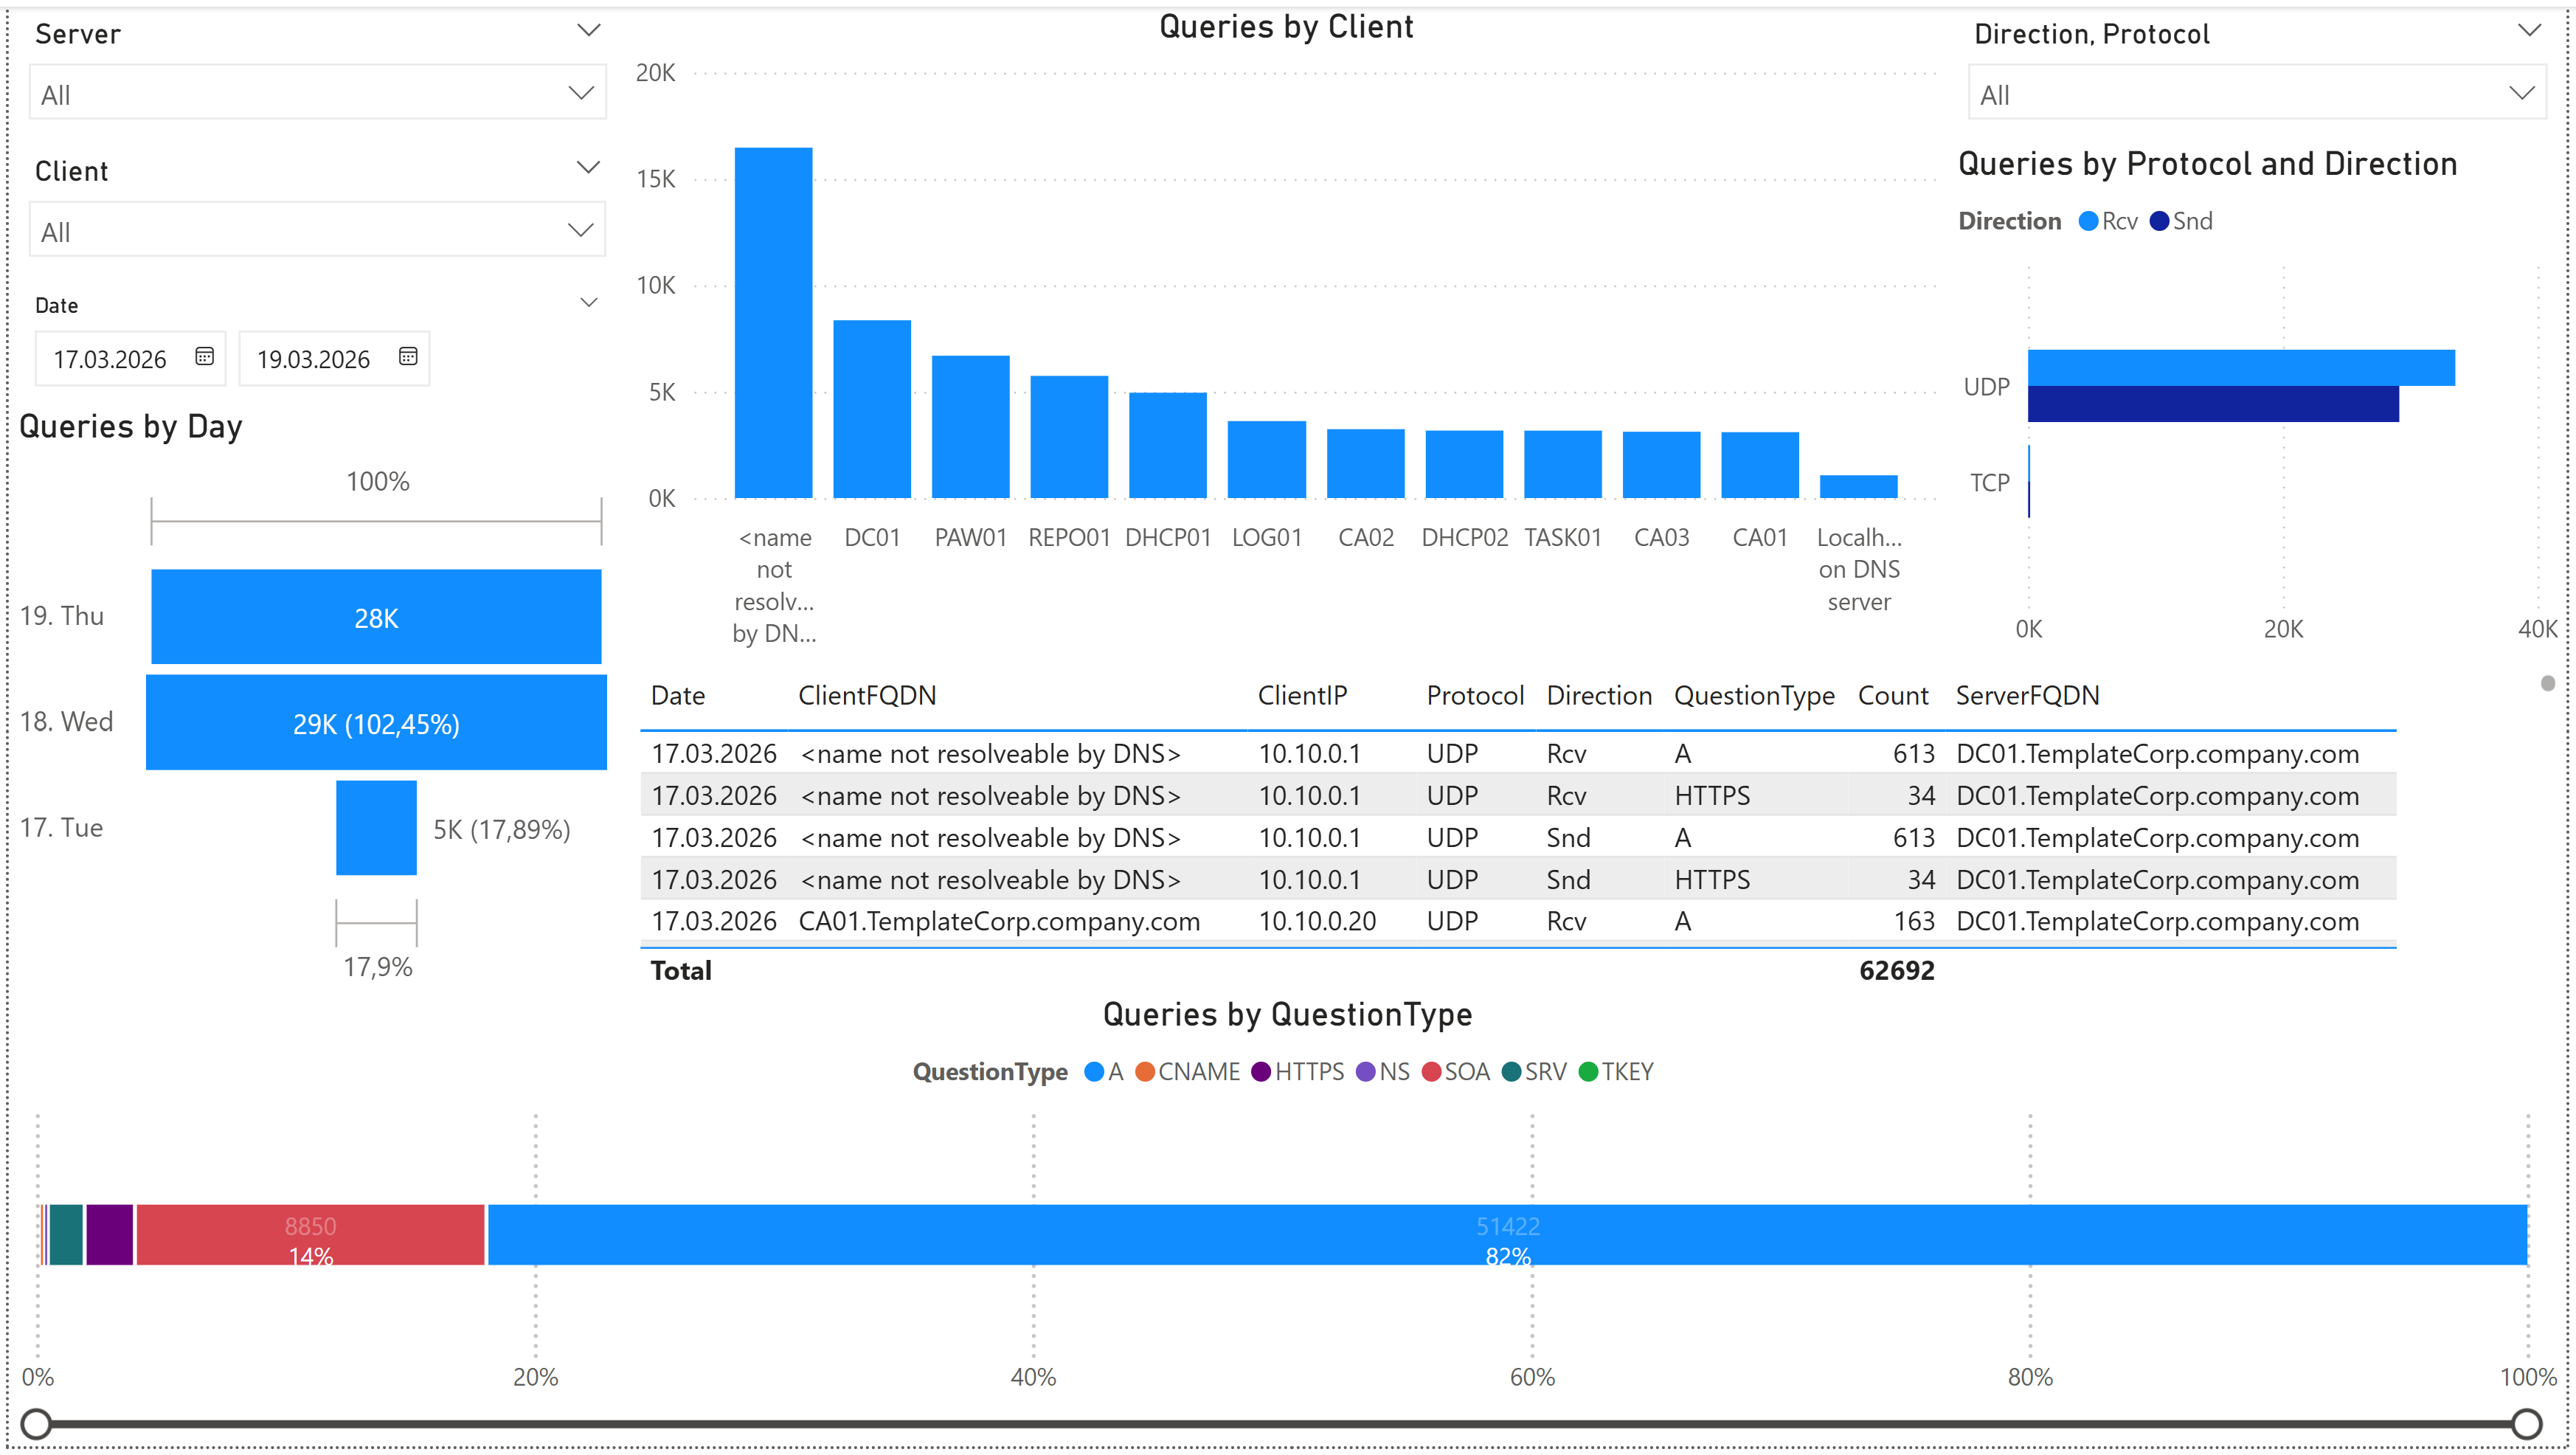Open the Client All dropdown
The height and width of the screenshot is (1455, 2576).
click(317, 231)
